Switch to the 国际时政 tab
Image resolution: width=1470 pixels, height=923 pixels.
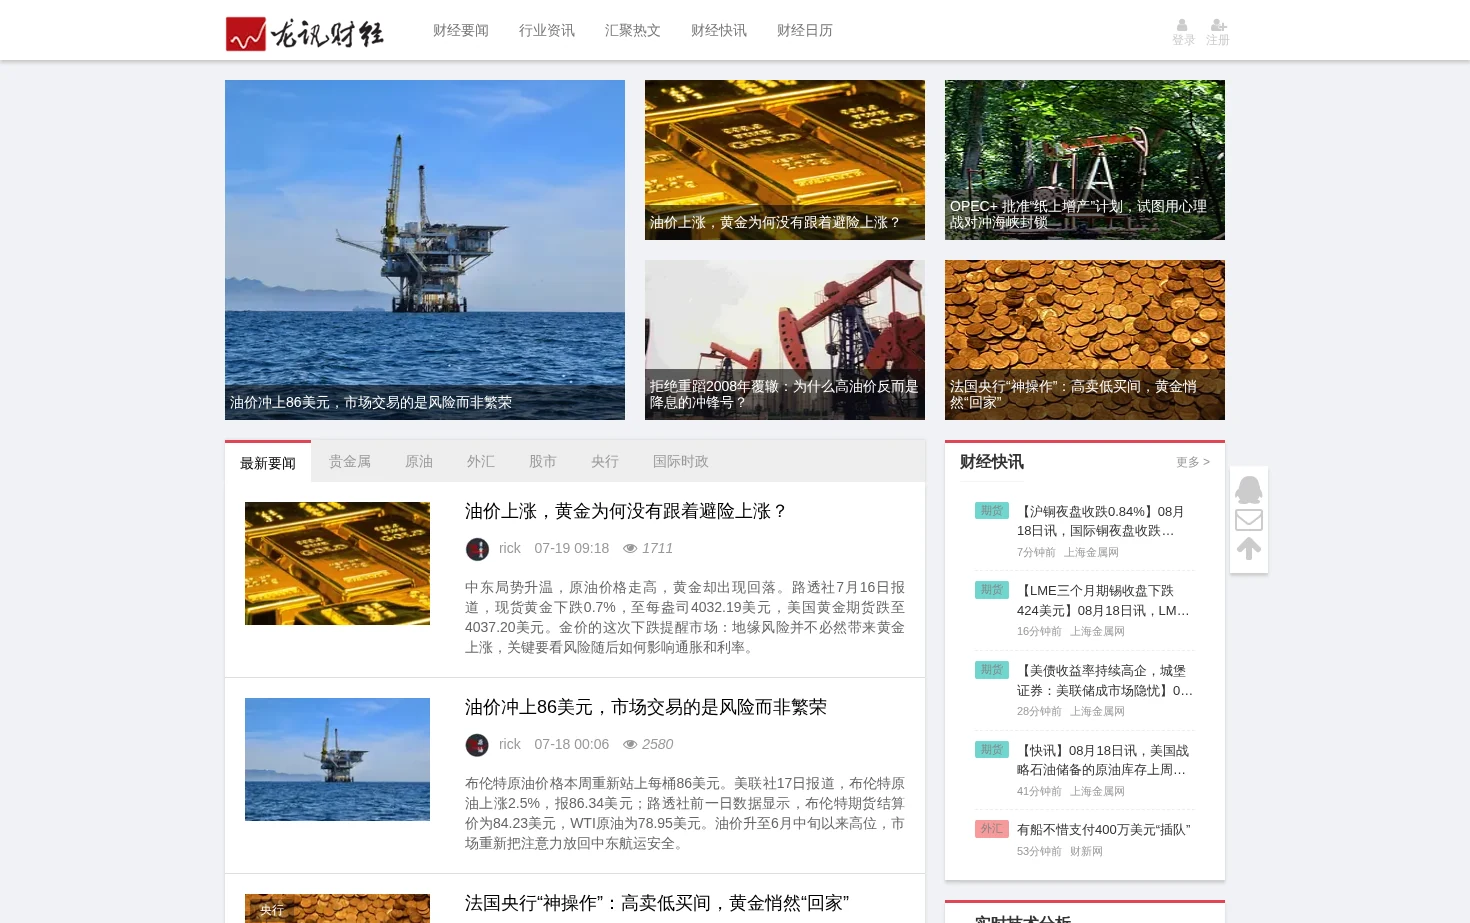(x=681, y=461)
